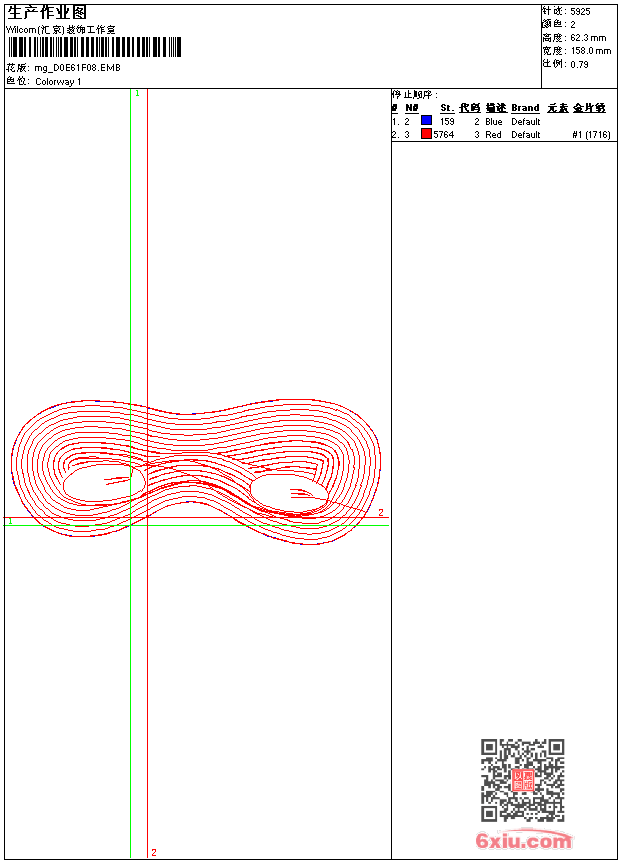Click the St. column header

tap(447, 108)
